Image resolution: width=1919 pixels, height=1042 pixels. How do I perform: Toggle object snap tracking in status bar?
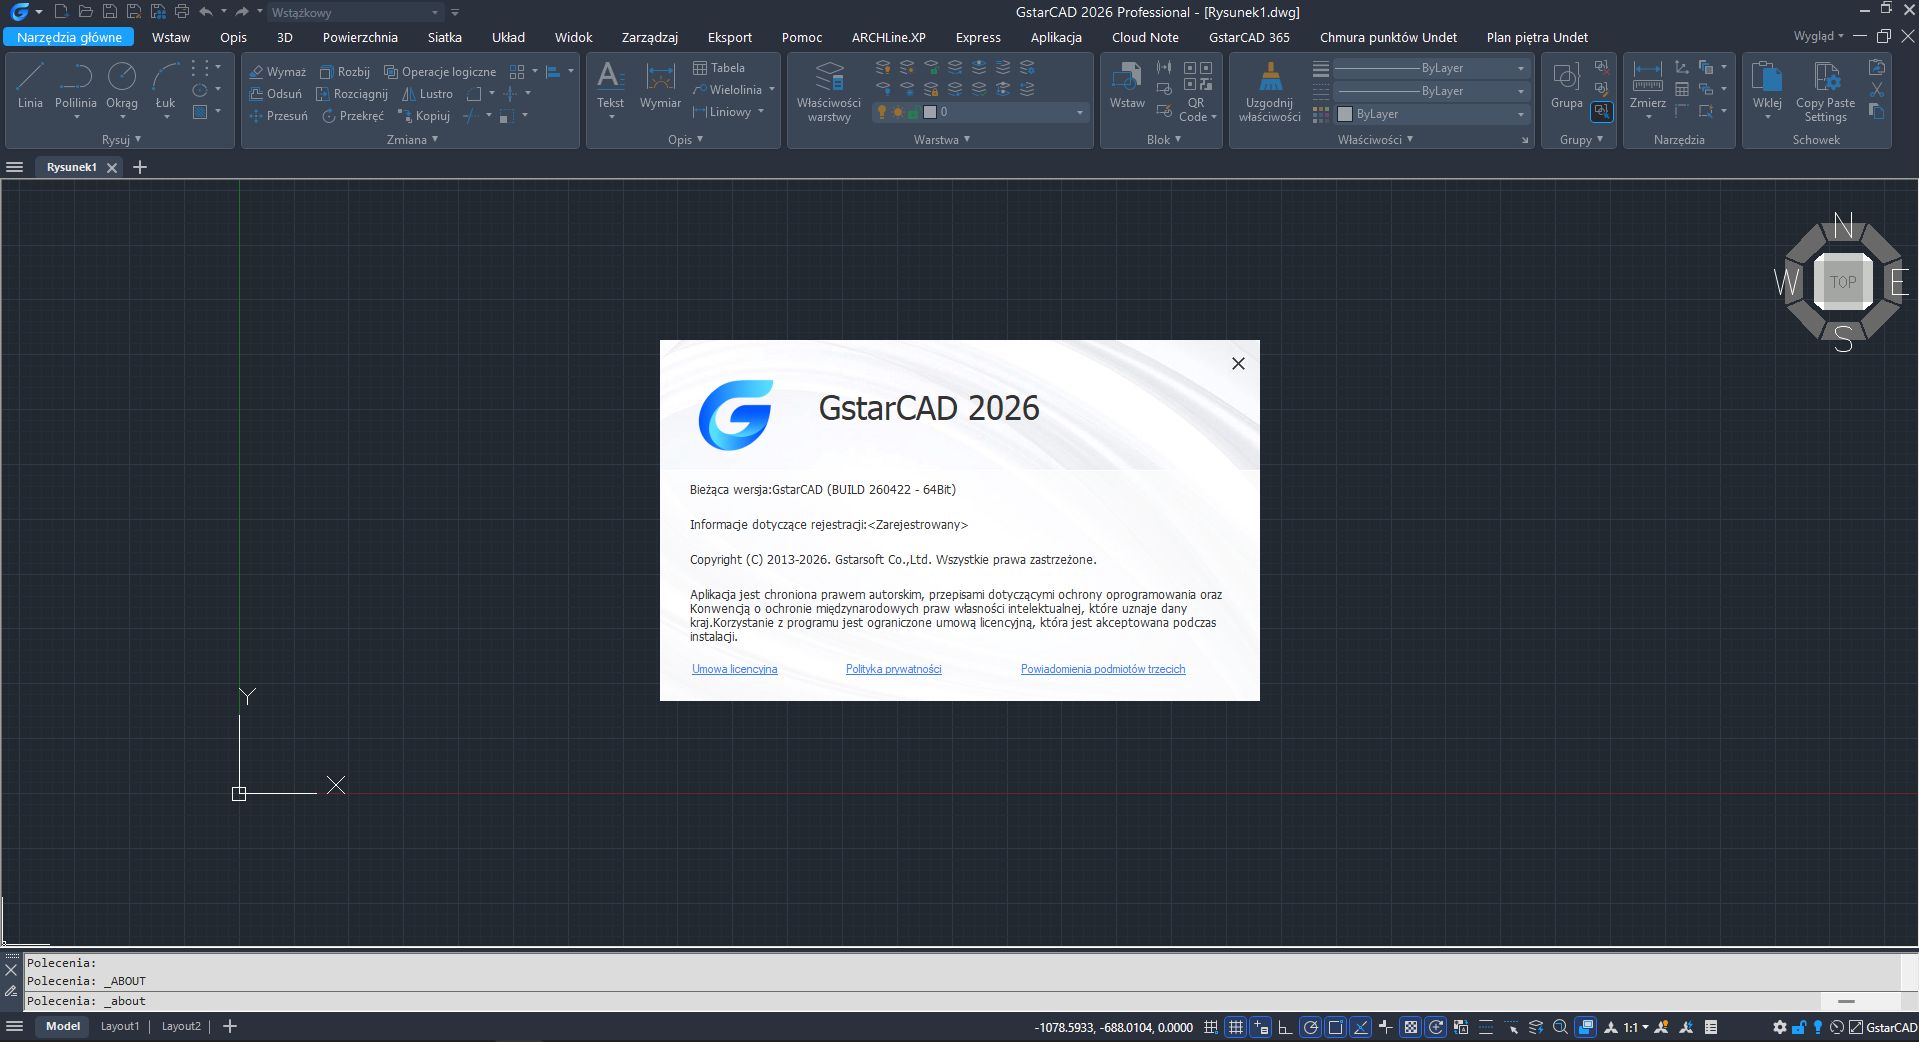(x=1361, y=1027)
